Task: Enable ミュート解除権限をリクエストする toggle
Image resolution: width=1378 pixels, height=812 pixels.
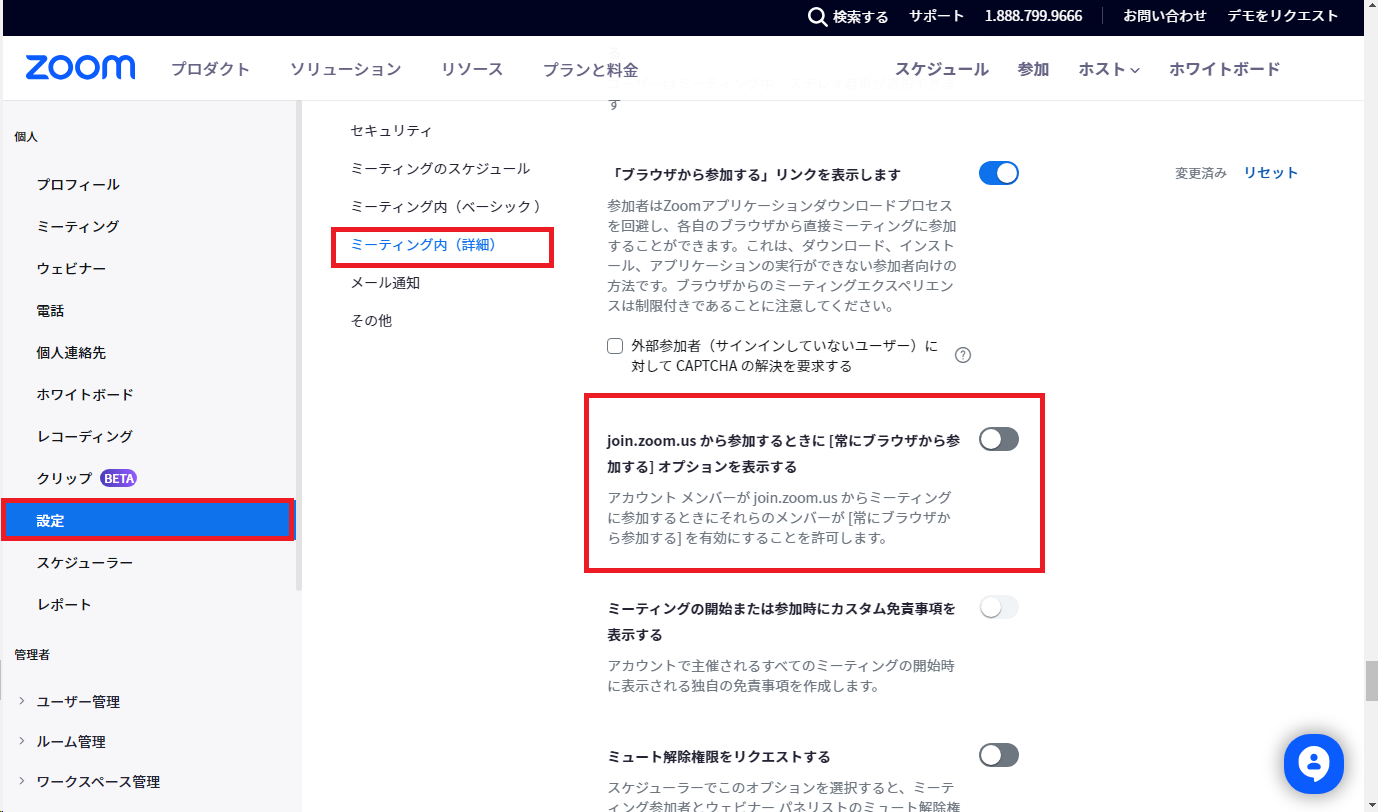Action: pos(998,755)
